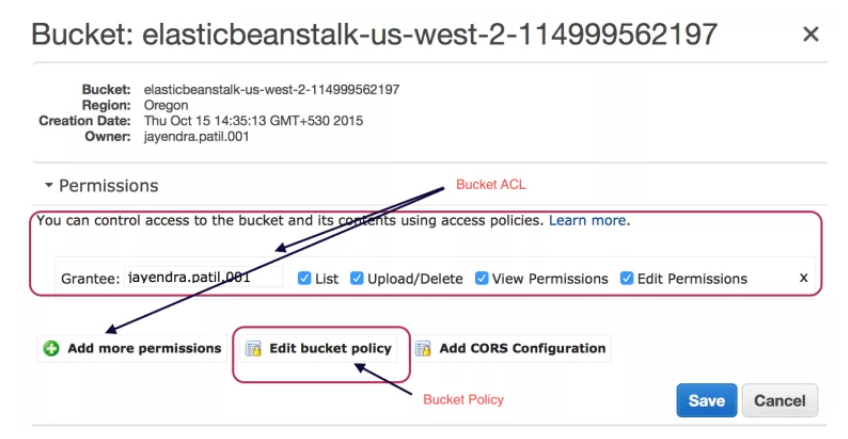
Task: Click the 'Add more permissions' button label
Action: (144, 349)
